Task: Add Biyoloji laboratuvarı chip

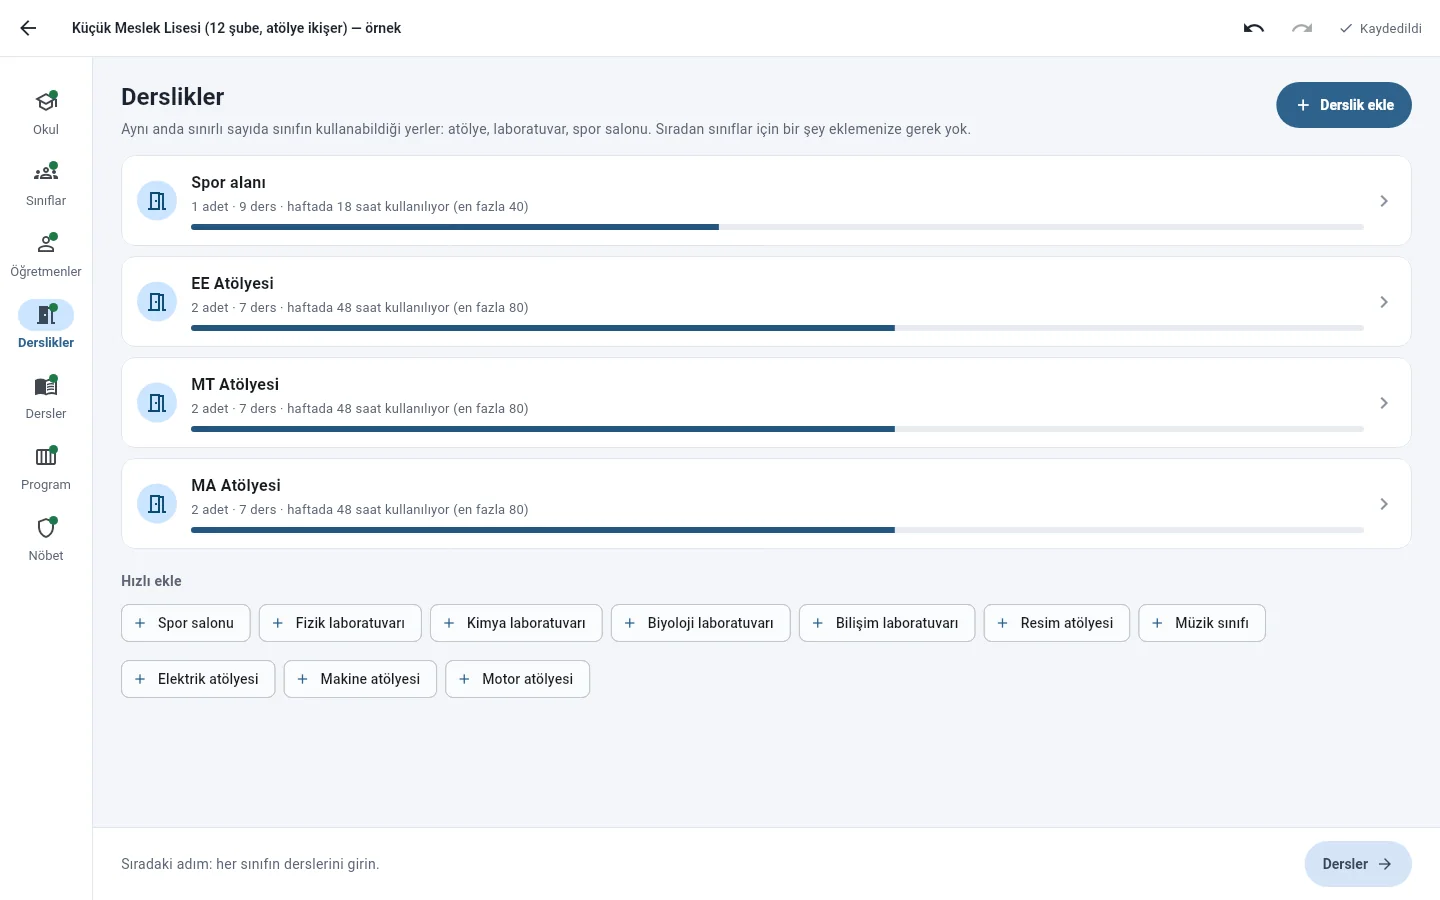Action: click(x=701, y=623)
